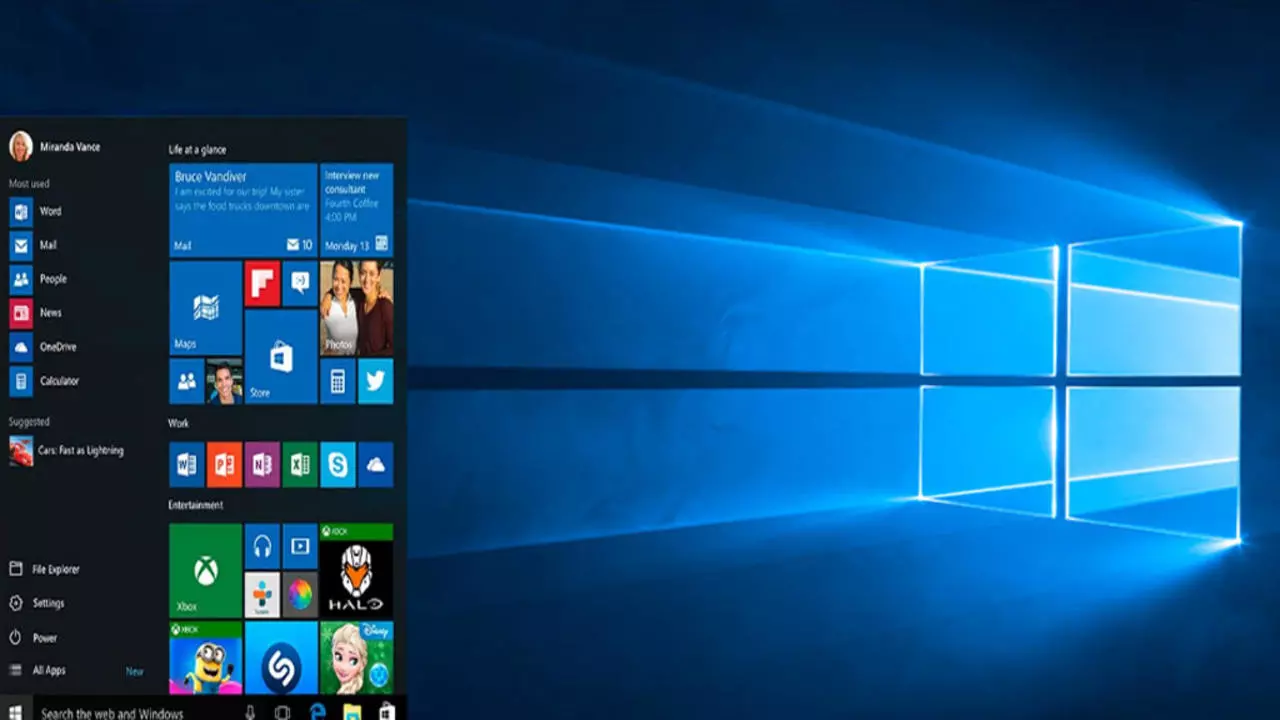Open the Maps tile
This screenshot has width=1280, height=720.
205,308
